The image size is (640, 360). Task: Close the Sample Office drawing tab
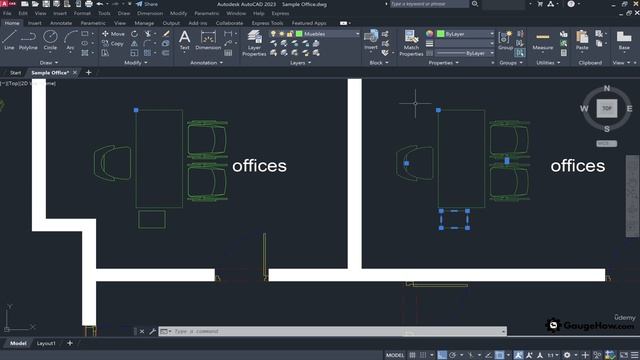(x=75, y=73)
